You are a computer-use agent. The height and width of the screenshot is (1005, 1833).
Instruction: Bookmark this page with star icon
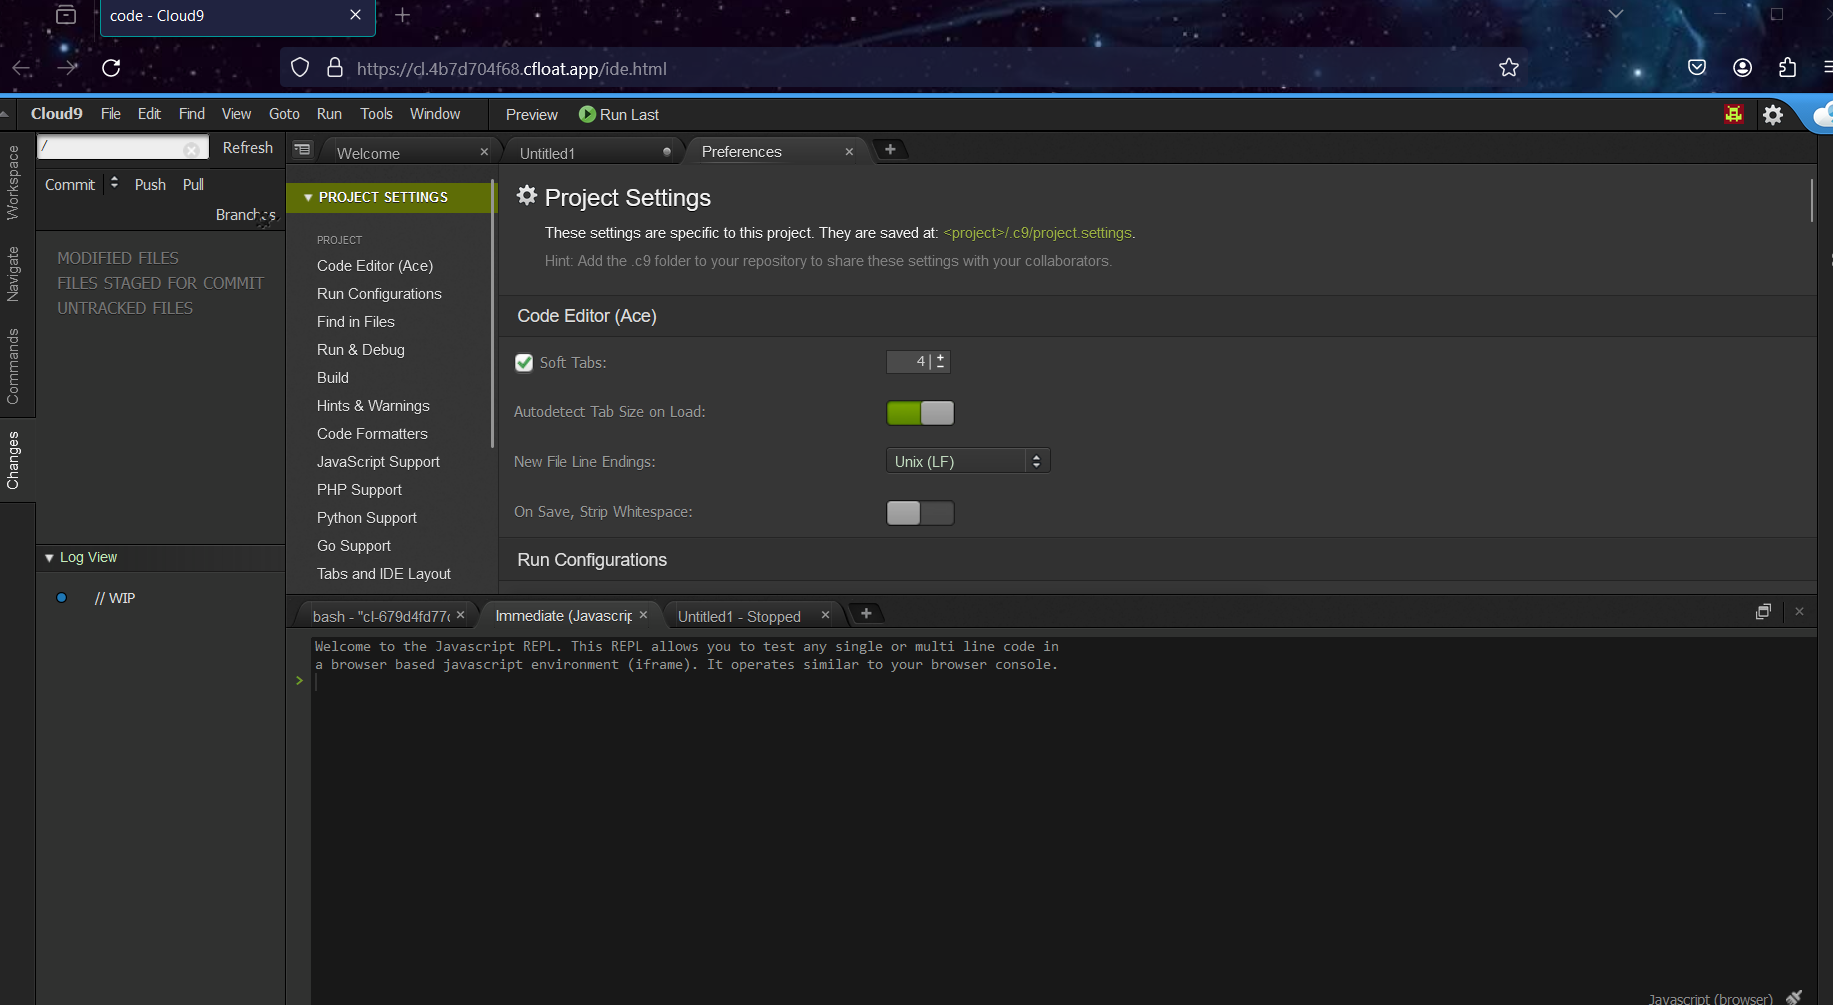tap(1509, 68)
